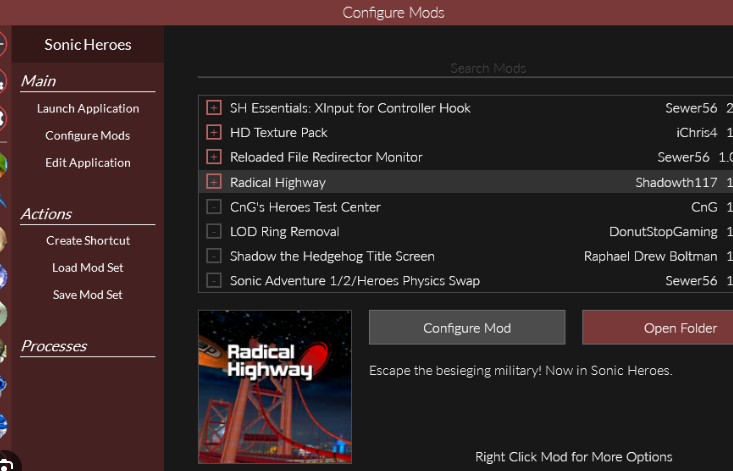The height and width of the screenshot is (471, 733).
Task: Disable the HD Texture Pack plus box
Action: [213, 132]
